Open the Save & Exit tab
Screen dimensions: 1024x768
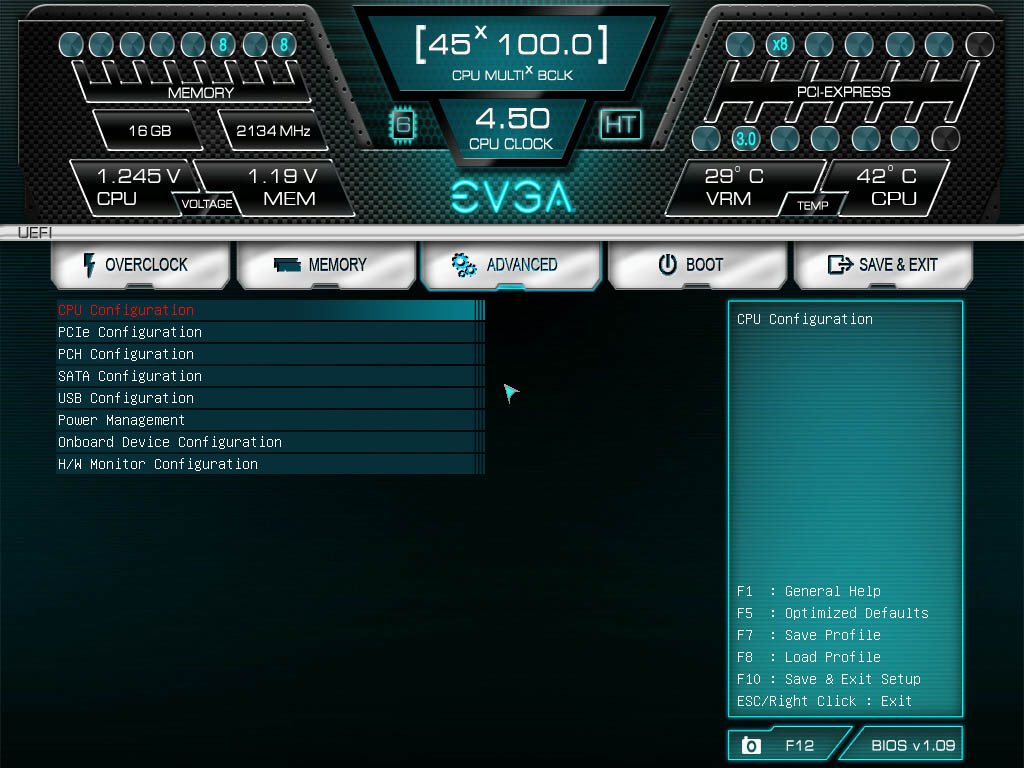pos(883,264)
